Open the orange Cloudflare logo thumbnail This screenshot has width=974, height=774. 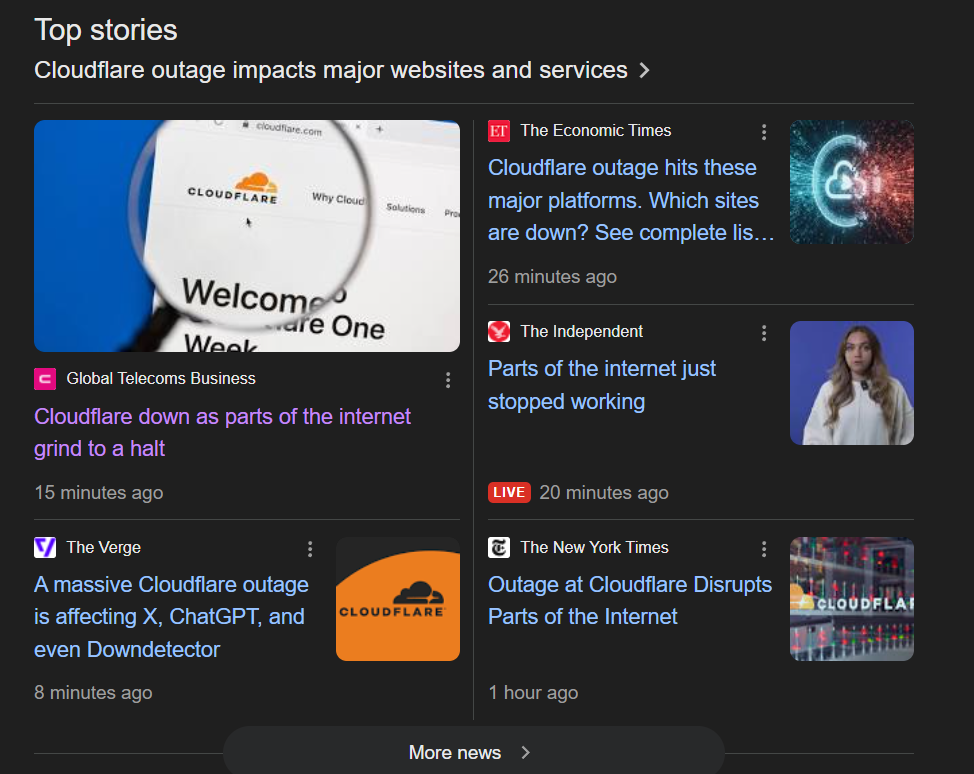coord(398,599)
